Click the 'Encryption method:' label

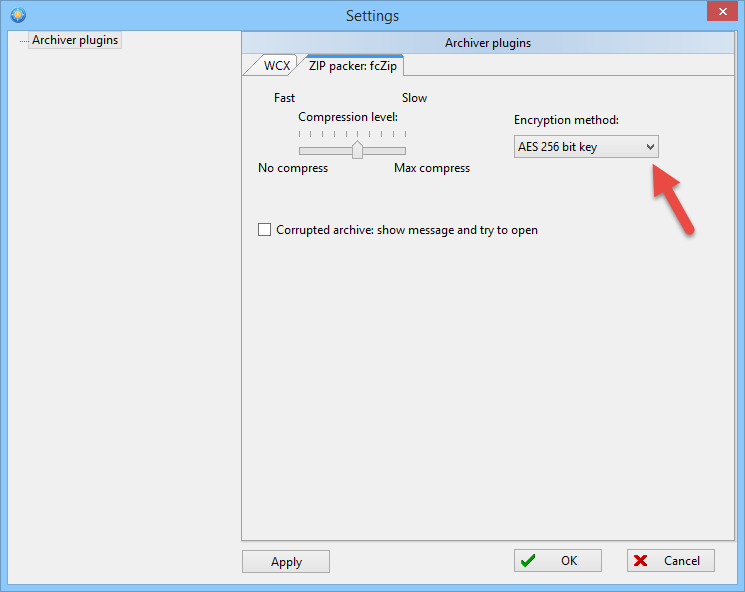566,120
